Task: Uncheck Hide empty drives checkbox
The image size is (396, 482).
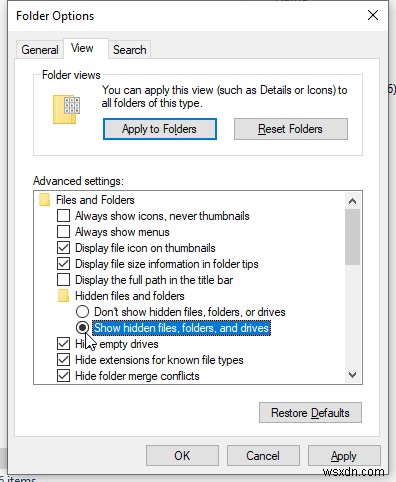Action: [x=63, y=344]
